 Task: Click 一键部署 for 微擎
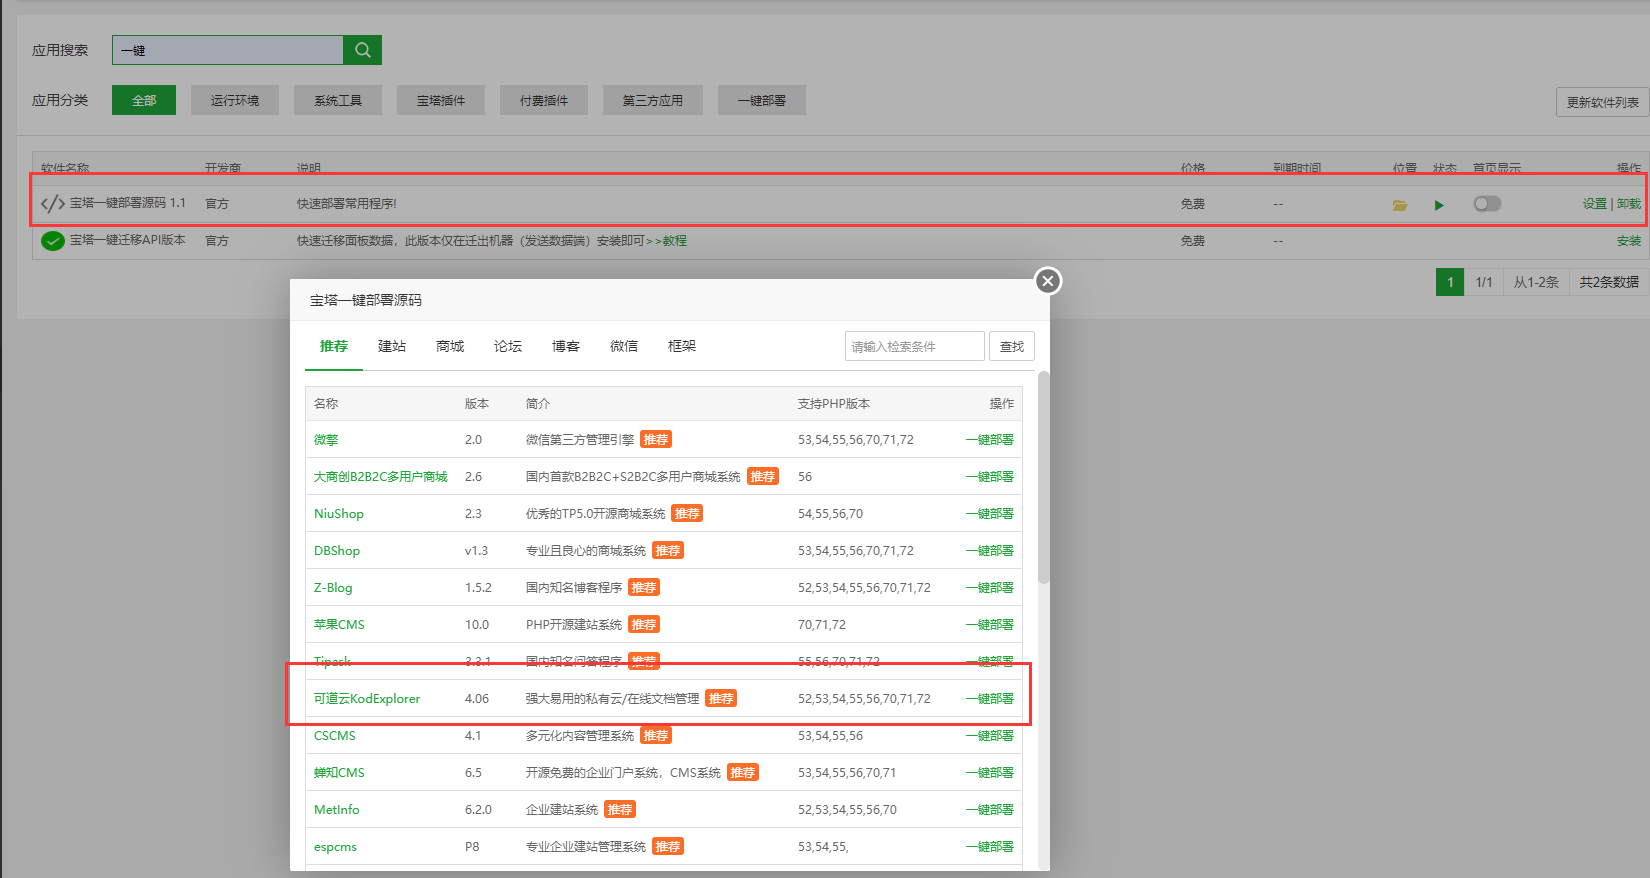coord(990,440)
